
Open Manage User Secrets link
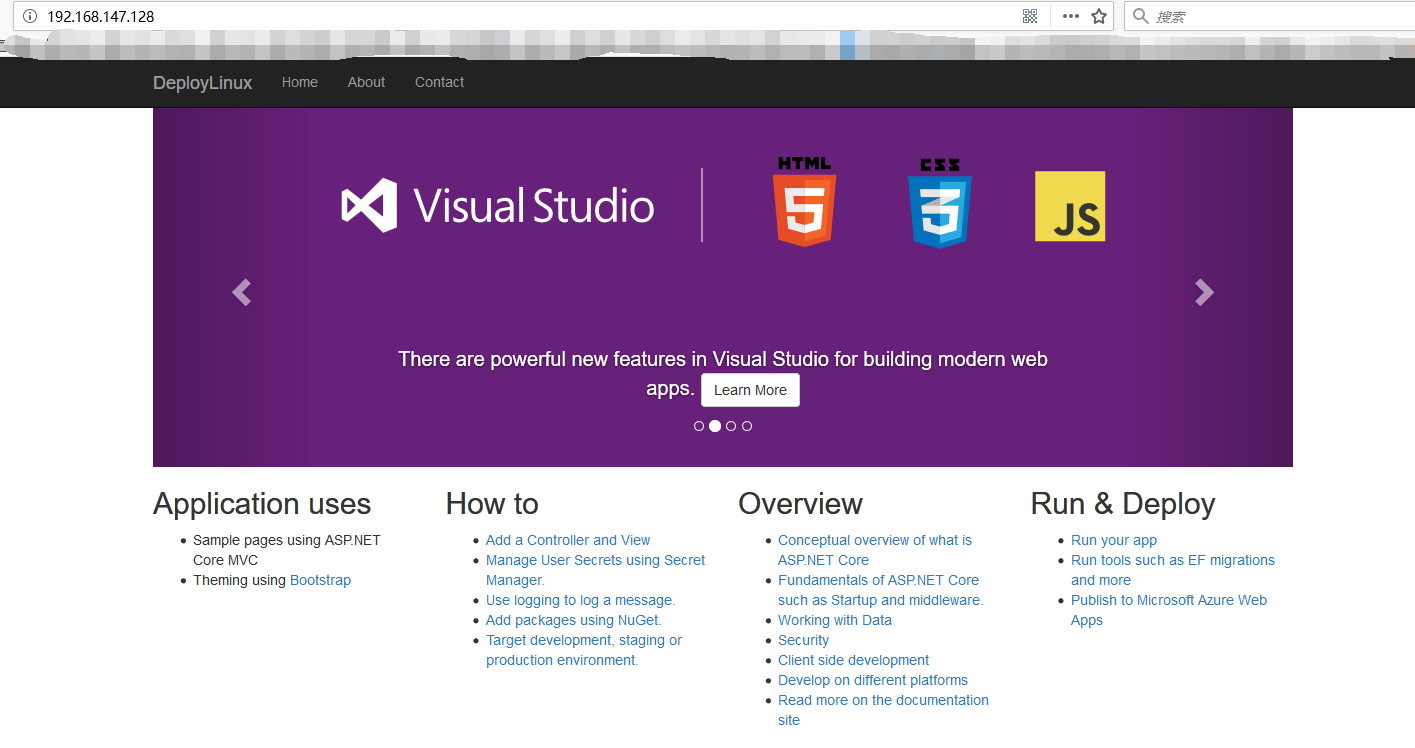(x=596, y=570)
